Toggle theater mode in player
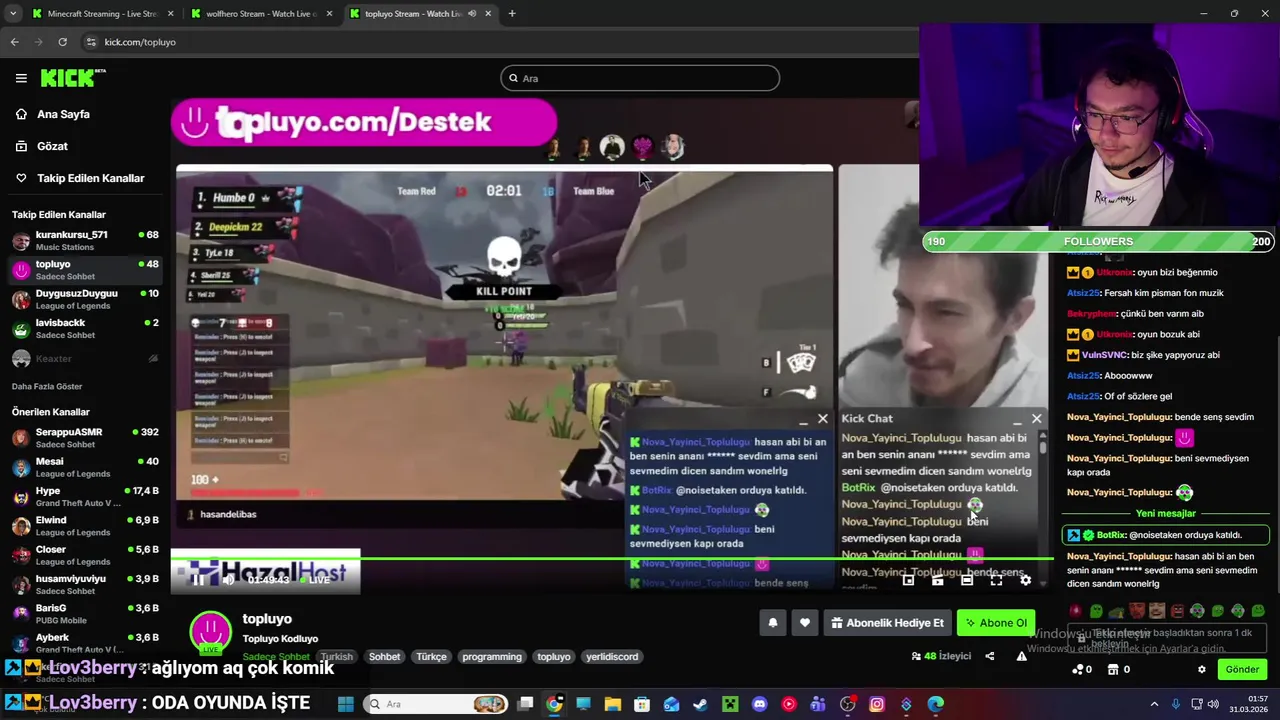This screenshot has height=720, width=1280. tap(966, 580)
